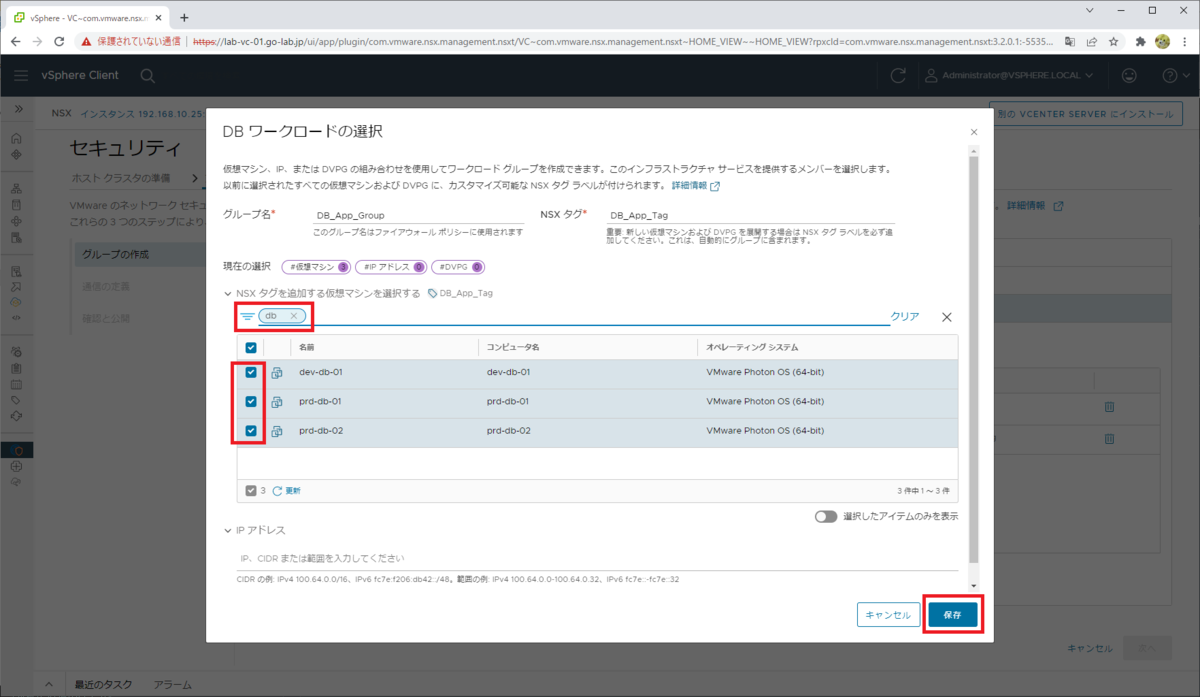Click the クリア link to clear filters
This screenshot has height=697, width=1200.
pos(904,314)
